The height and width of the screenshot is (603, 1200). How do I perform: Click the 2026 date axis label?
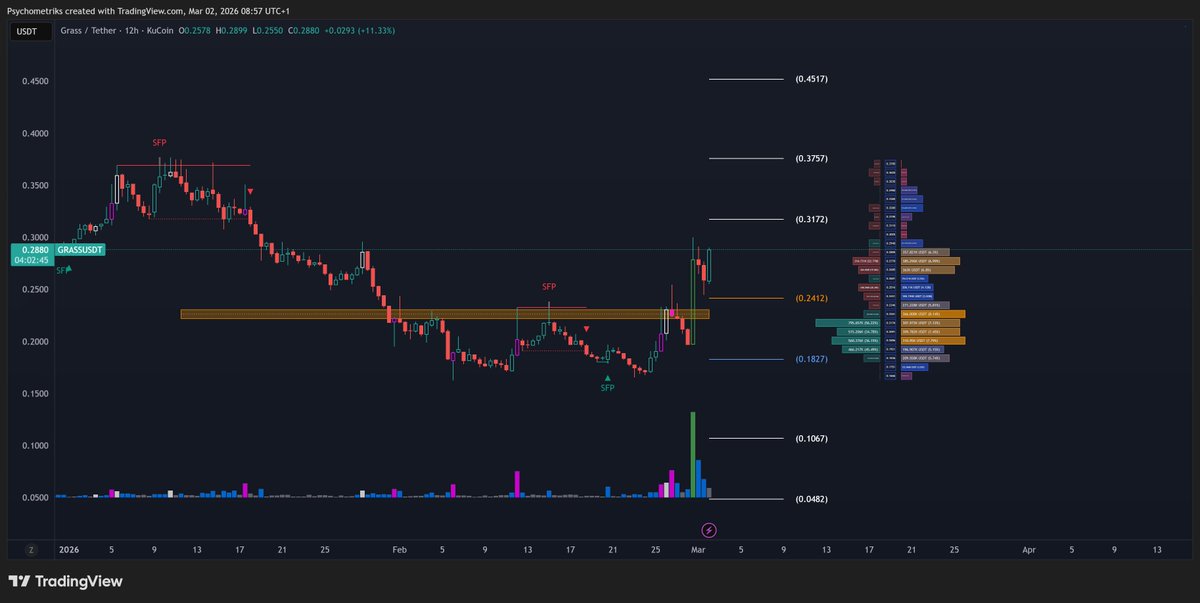pos(68,549)
